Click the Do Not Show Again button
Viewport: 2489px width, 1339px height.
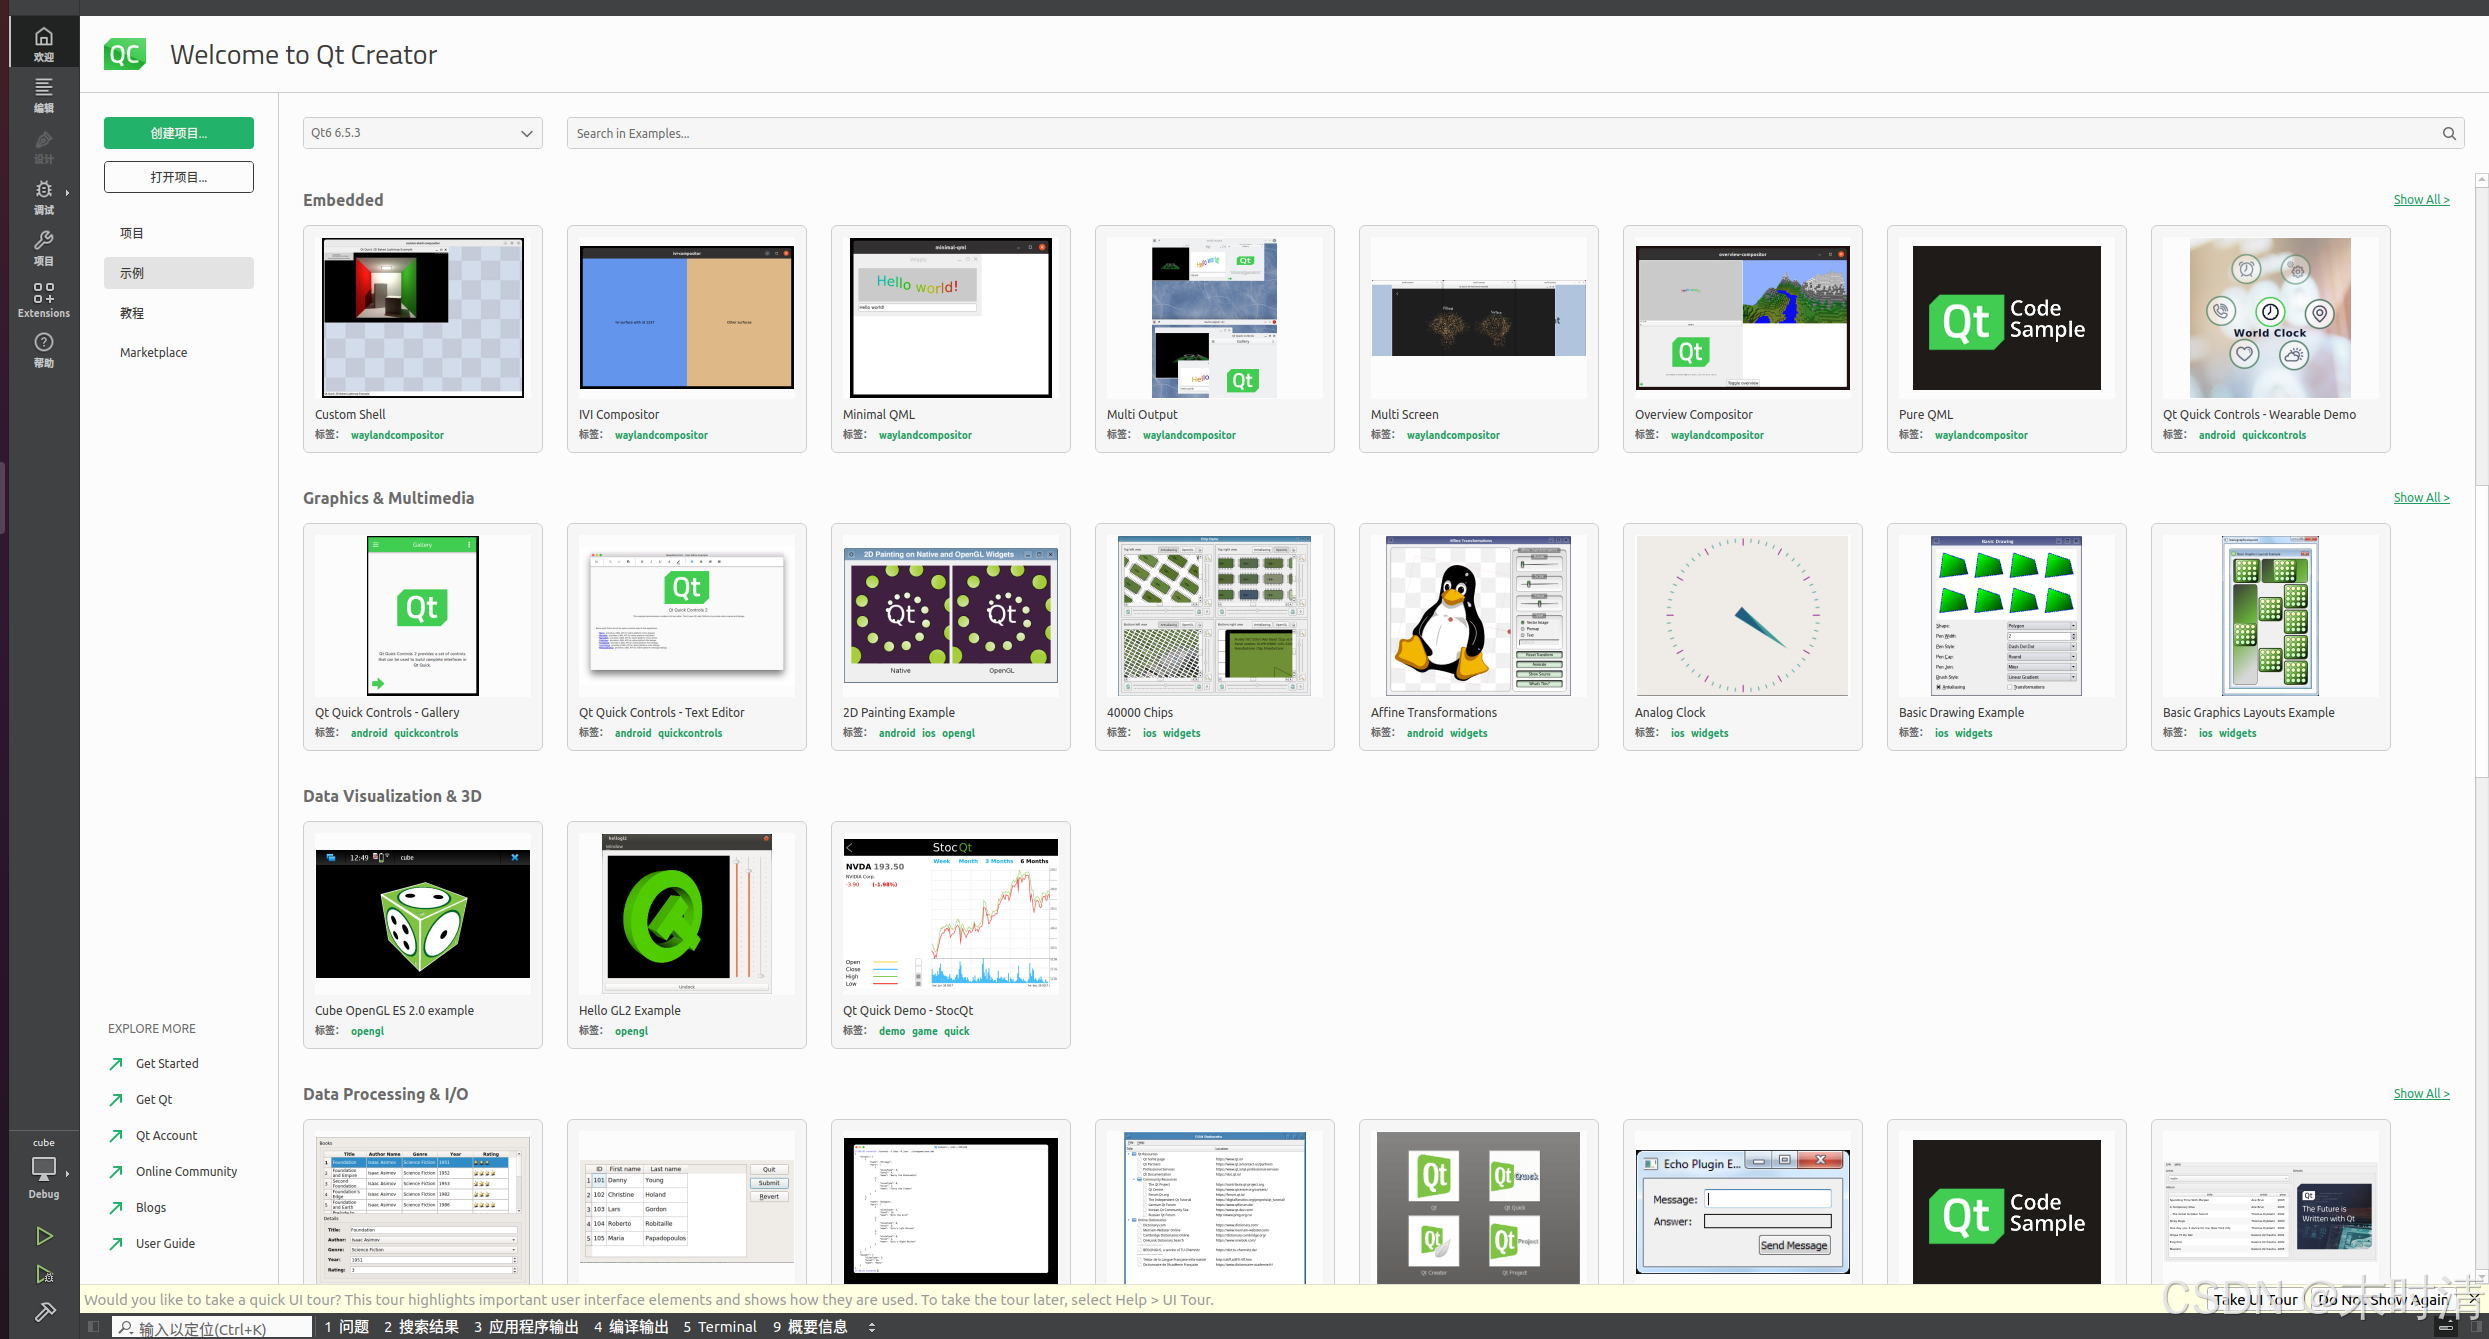tap(2383, 1300)
